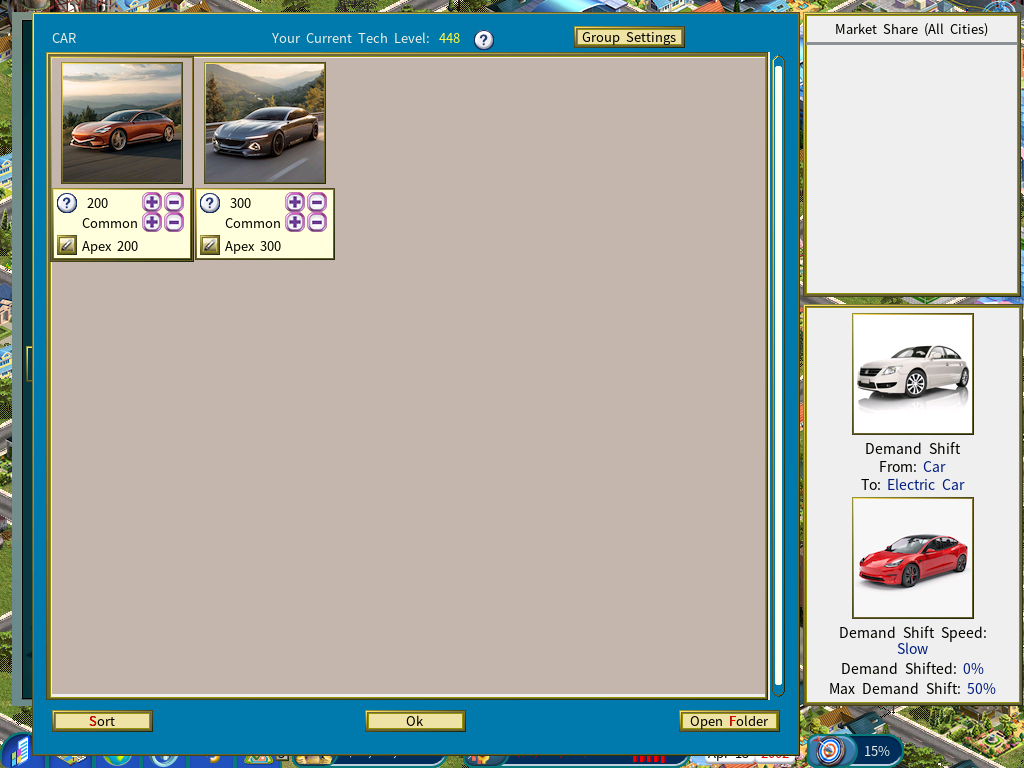This screenshot has width=1024, height=768.
Task: Select the orange Apex 200 car thumbnail
Action: pos(122,123)
